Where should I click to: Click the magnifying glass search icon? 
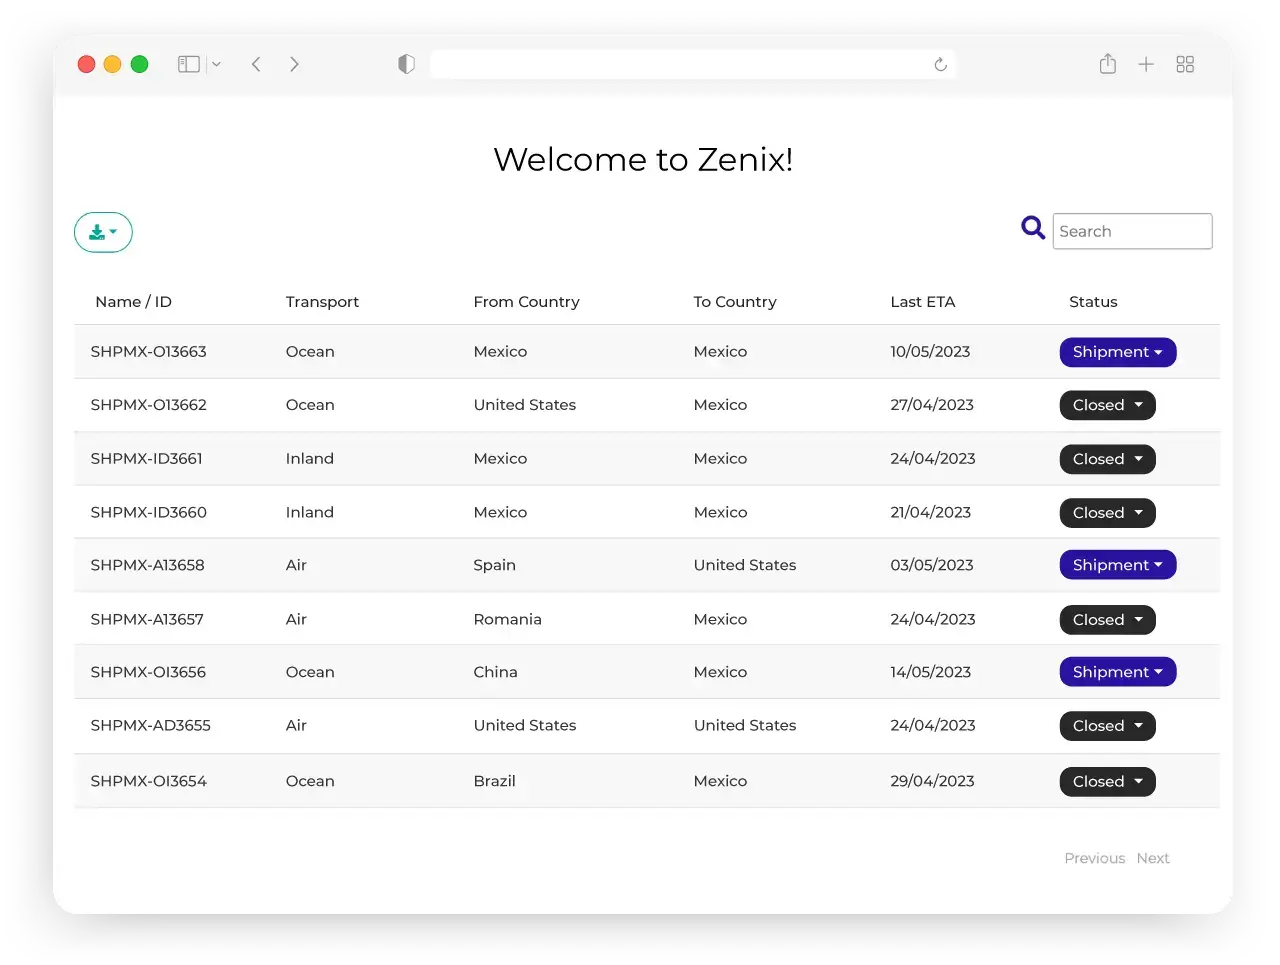pyautogui.click(x=1033, y=228)
